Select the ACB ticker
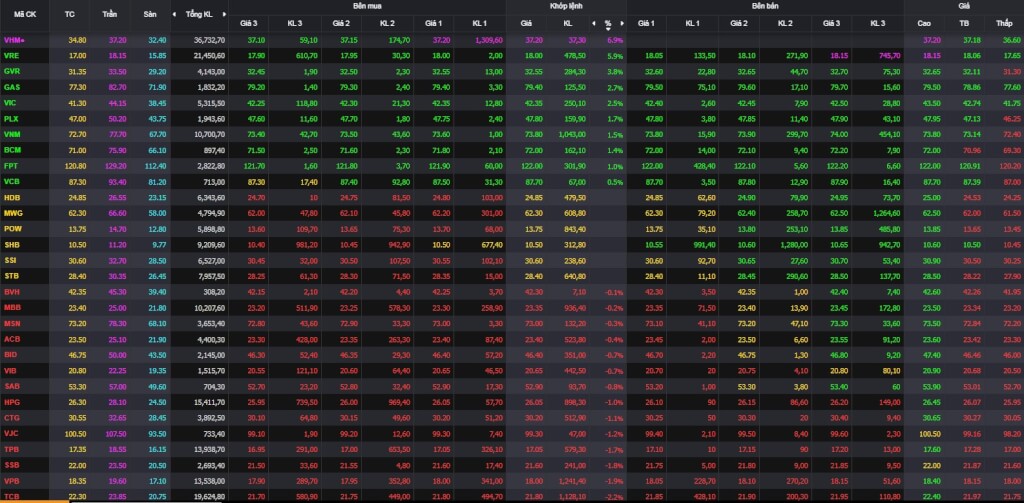 coord(11,339)
